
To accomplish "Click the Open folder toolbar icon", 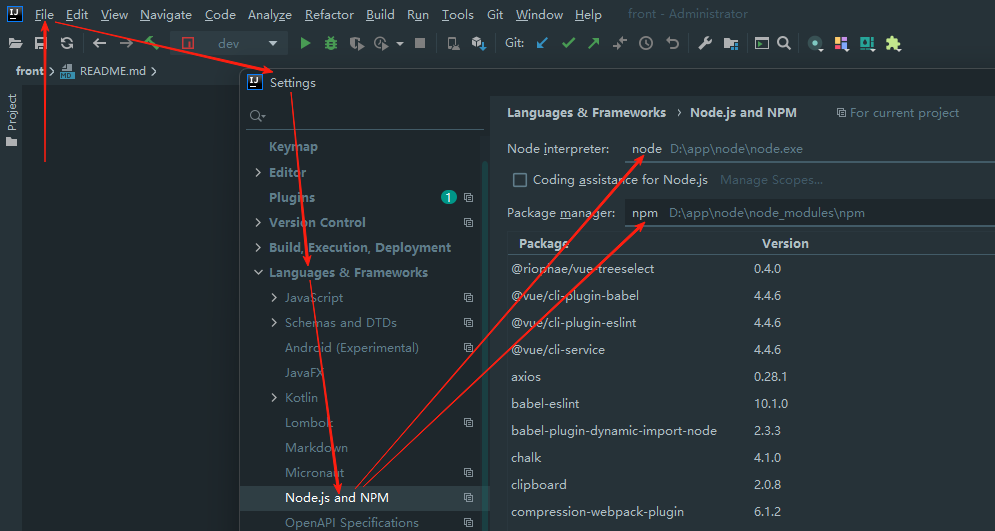I will click(15, 43).
